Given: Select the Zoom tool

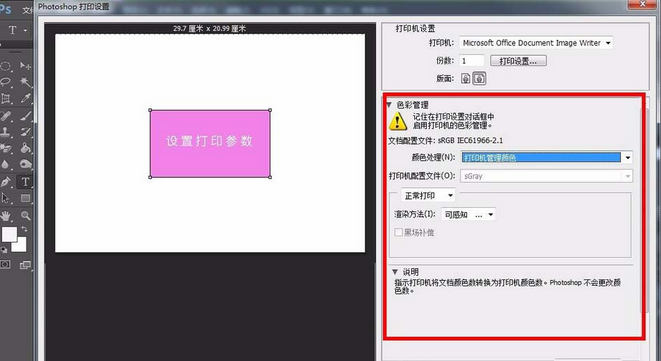Looking at the screenshot, I should [x=25, y=216].
